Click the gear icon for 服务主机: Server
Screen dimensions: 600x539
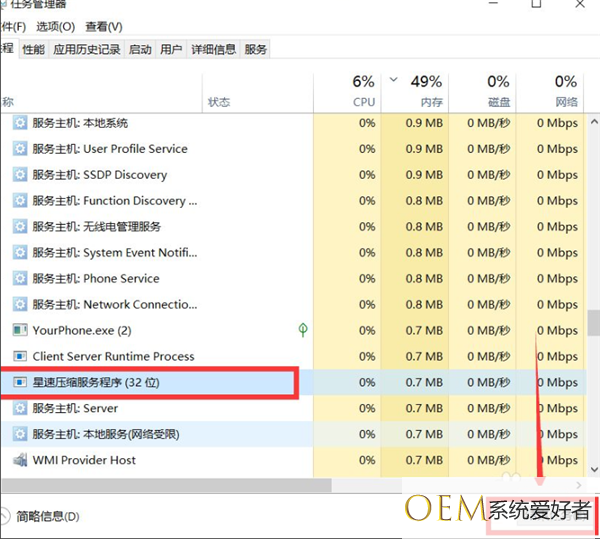click(19, 408)
